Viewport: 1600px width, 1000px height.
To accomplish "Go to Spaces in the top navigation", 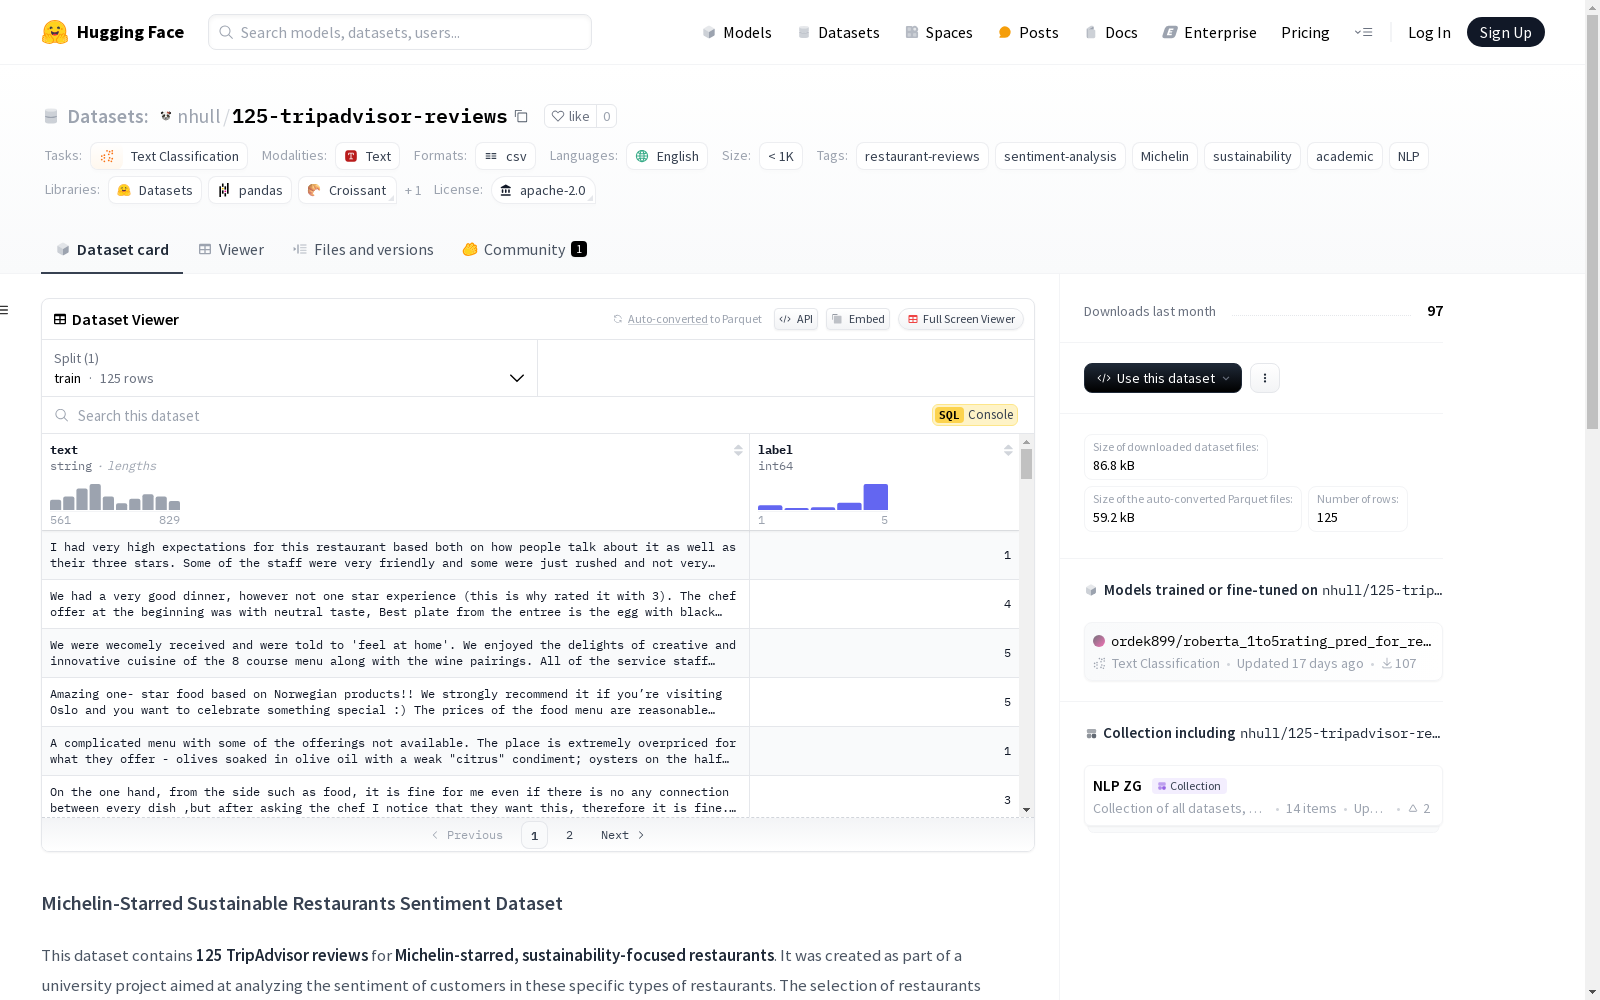I will (938, 32).
